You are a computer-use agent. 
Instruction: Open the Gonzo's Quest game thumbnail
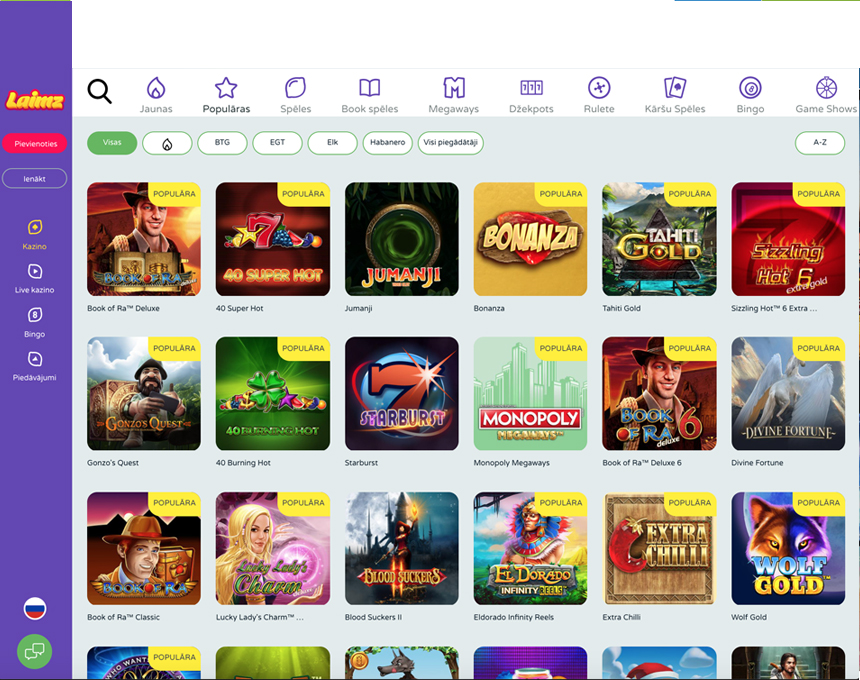pyautogui.click(x=144, y=394)
